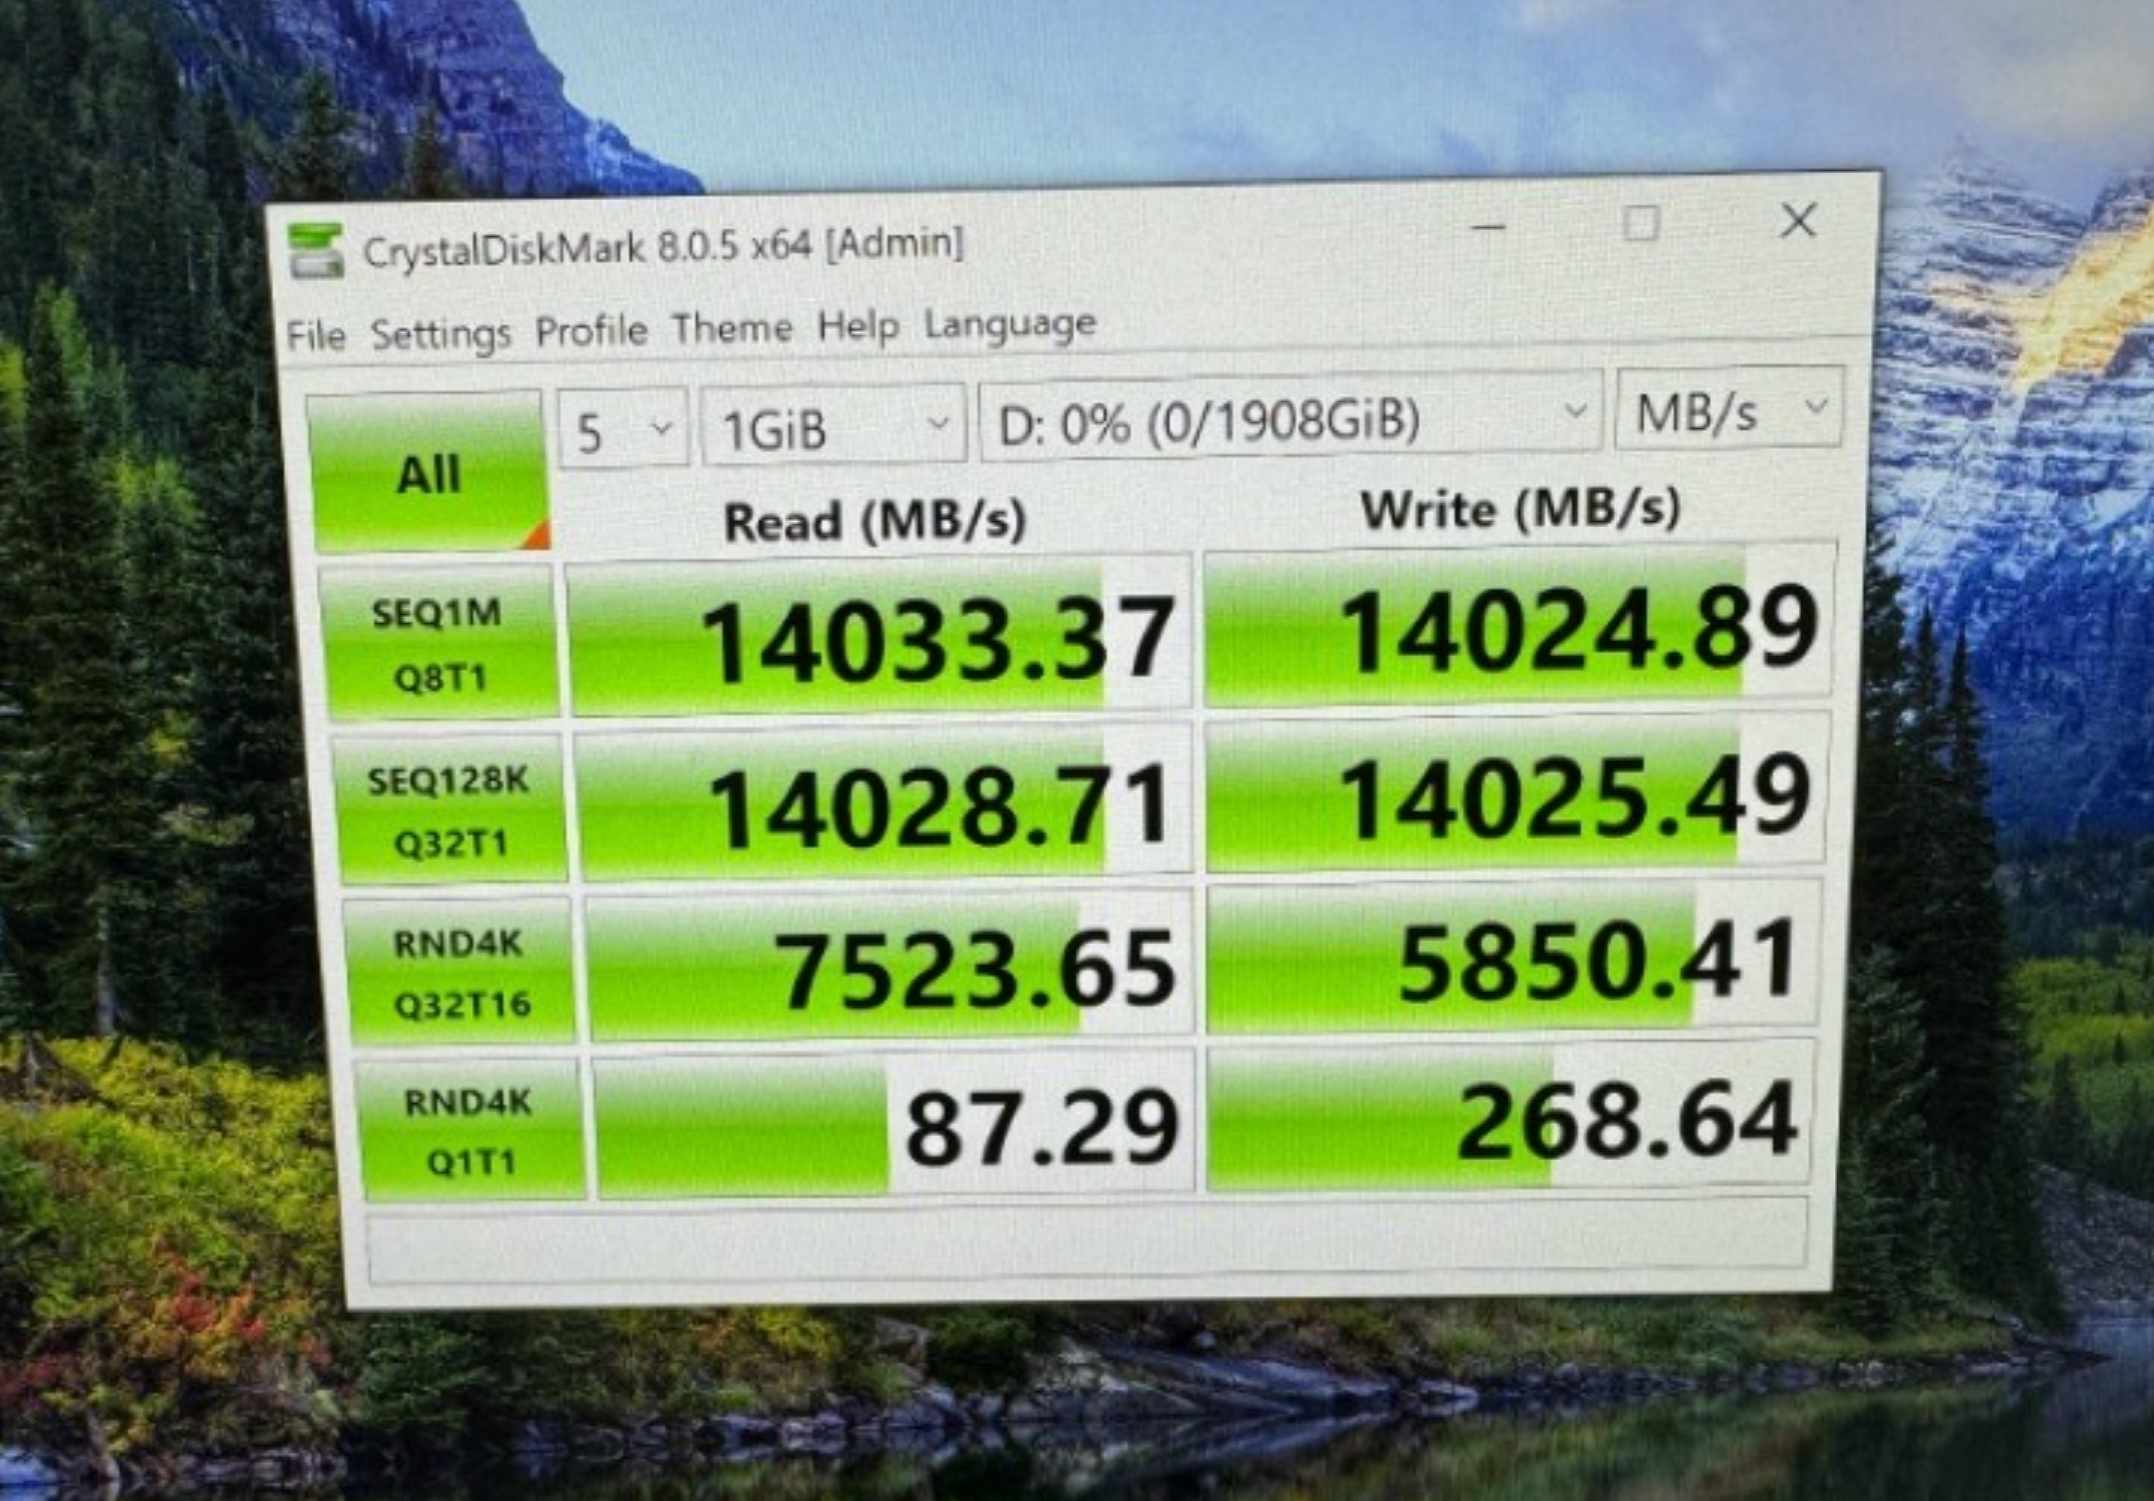The width and height of the screenshot is (2154, 1501).
Task: Start the SEQ128K Q32T1 test
Action: point(449,810)
